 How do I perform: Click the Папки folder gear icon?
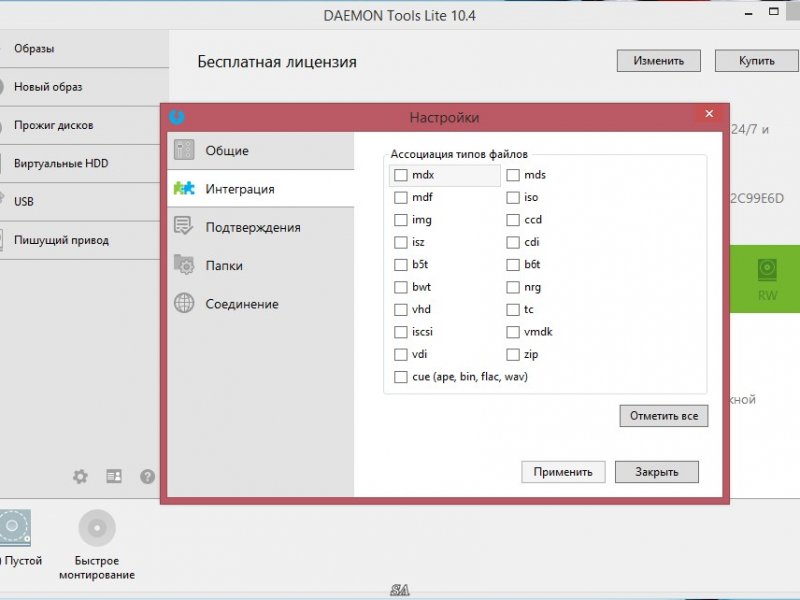pyautogui.click(x=184, y=264)
